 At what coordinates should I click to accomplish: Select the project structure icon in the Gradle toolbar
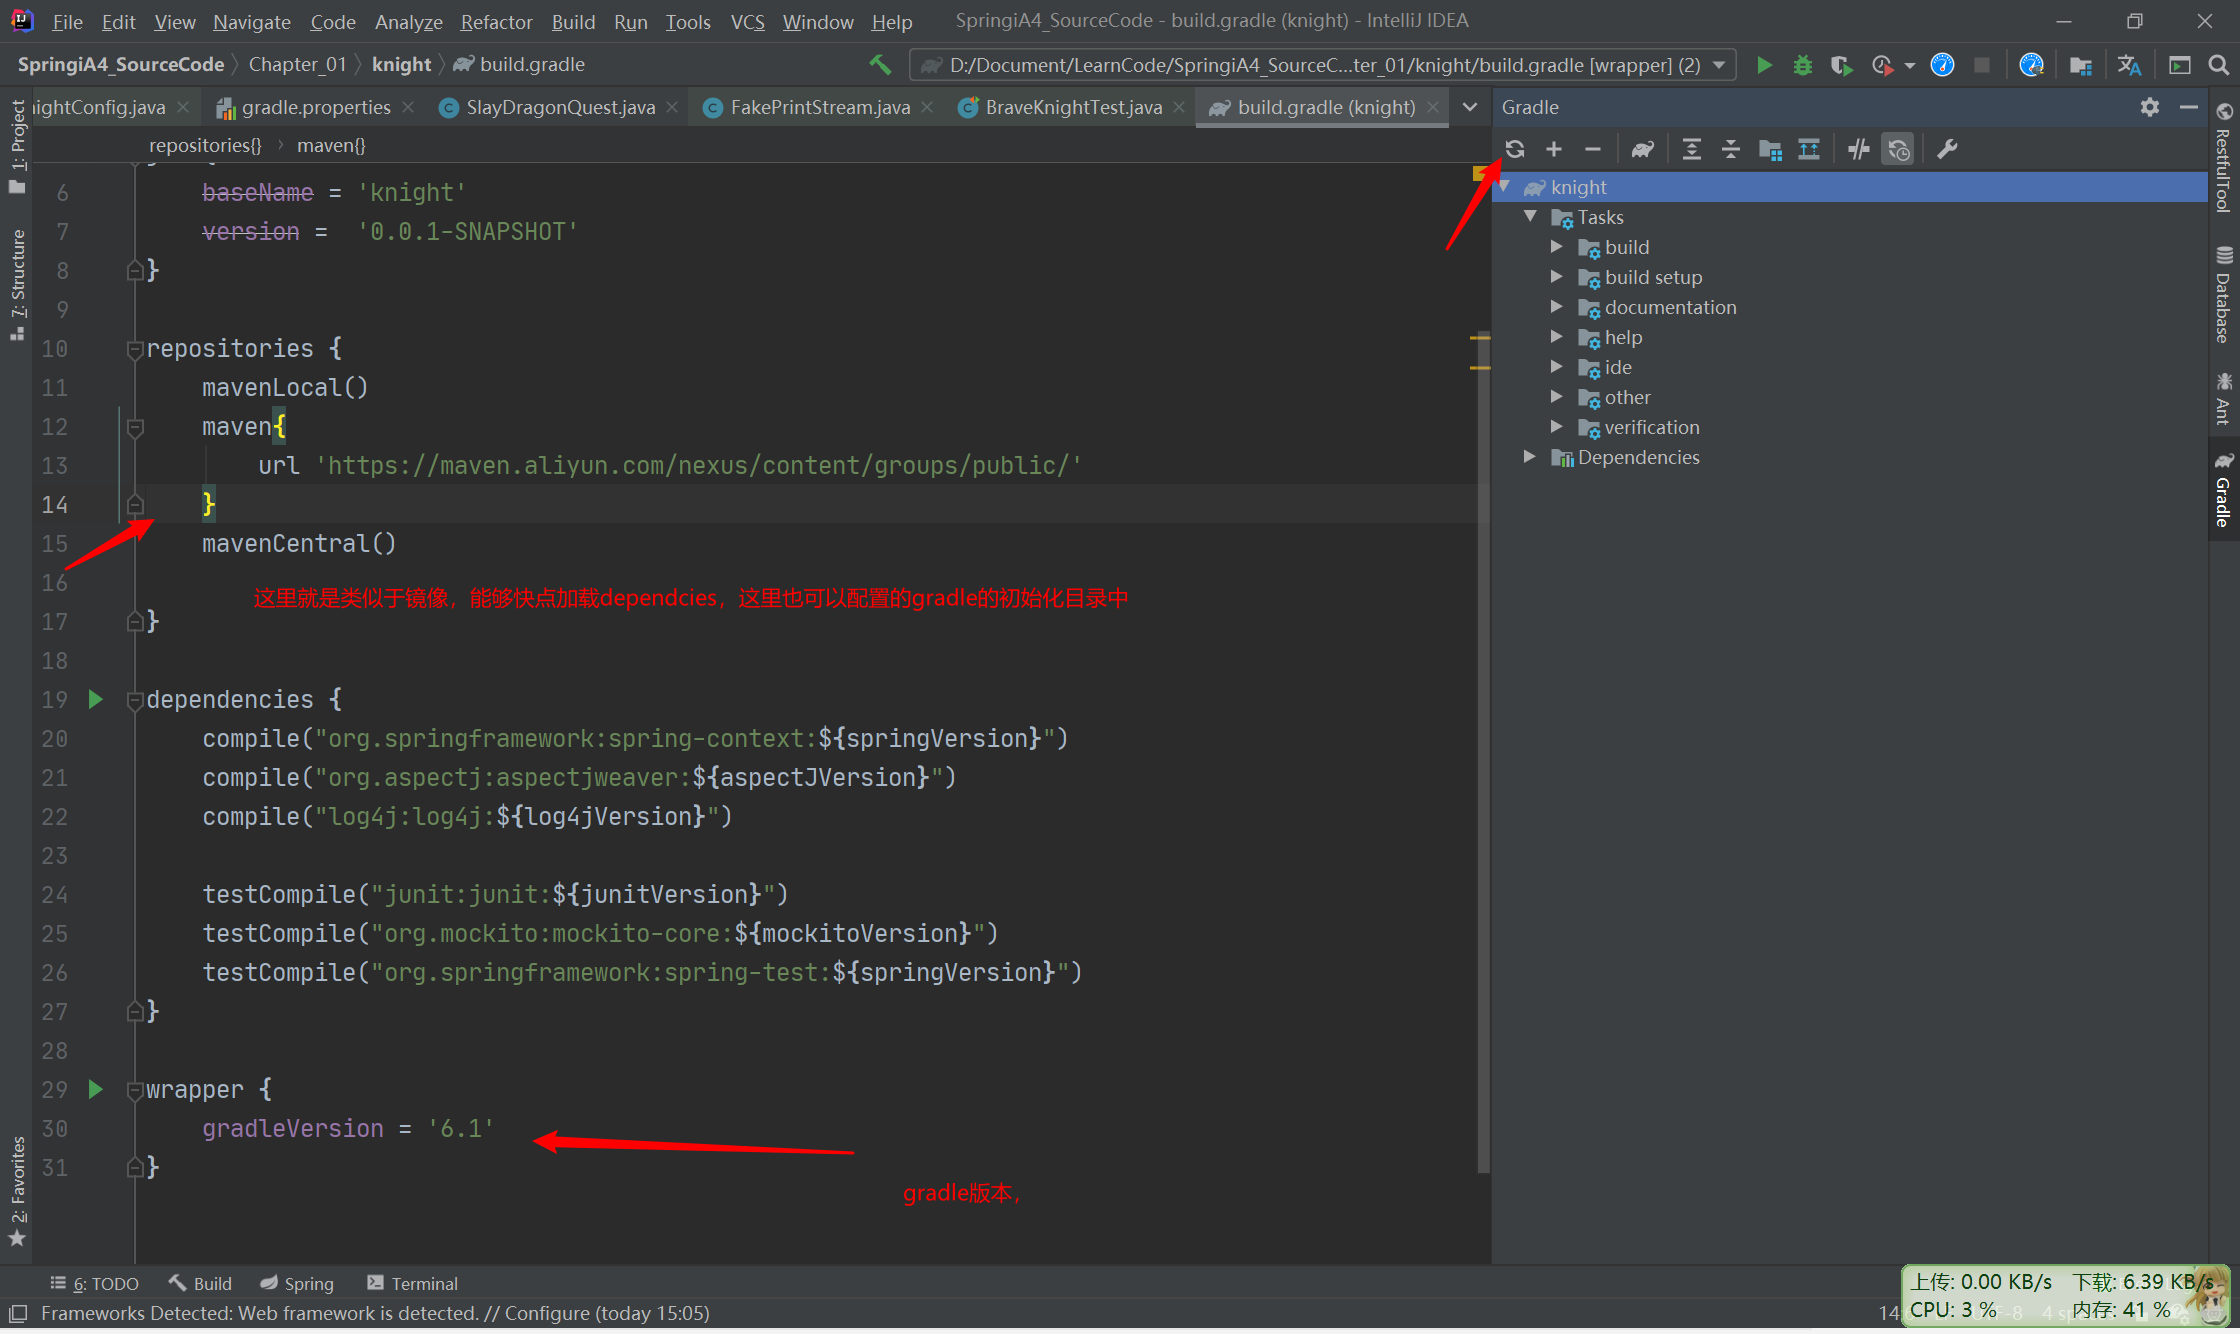click(x=1770, y=150)
